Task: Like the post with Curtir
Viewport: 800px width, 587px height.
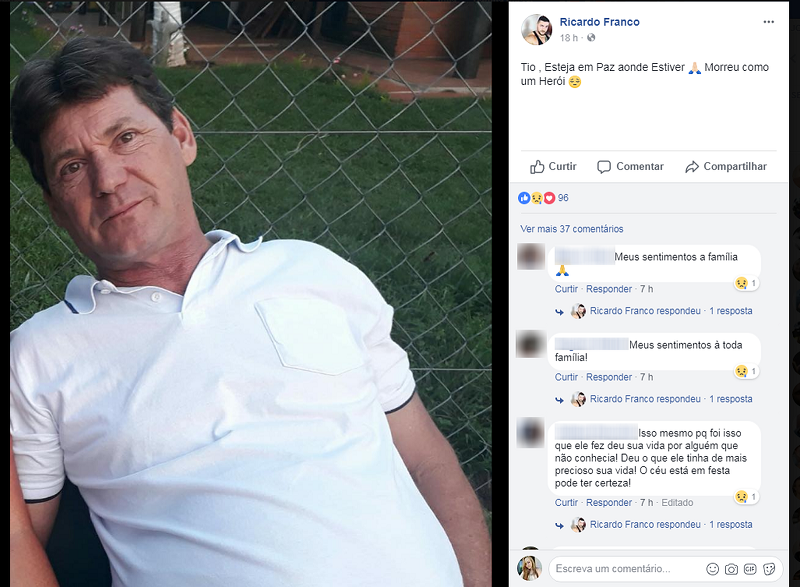Action: [553, 167]
